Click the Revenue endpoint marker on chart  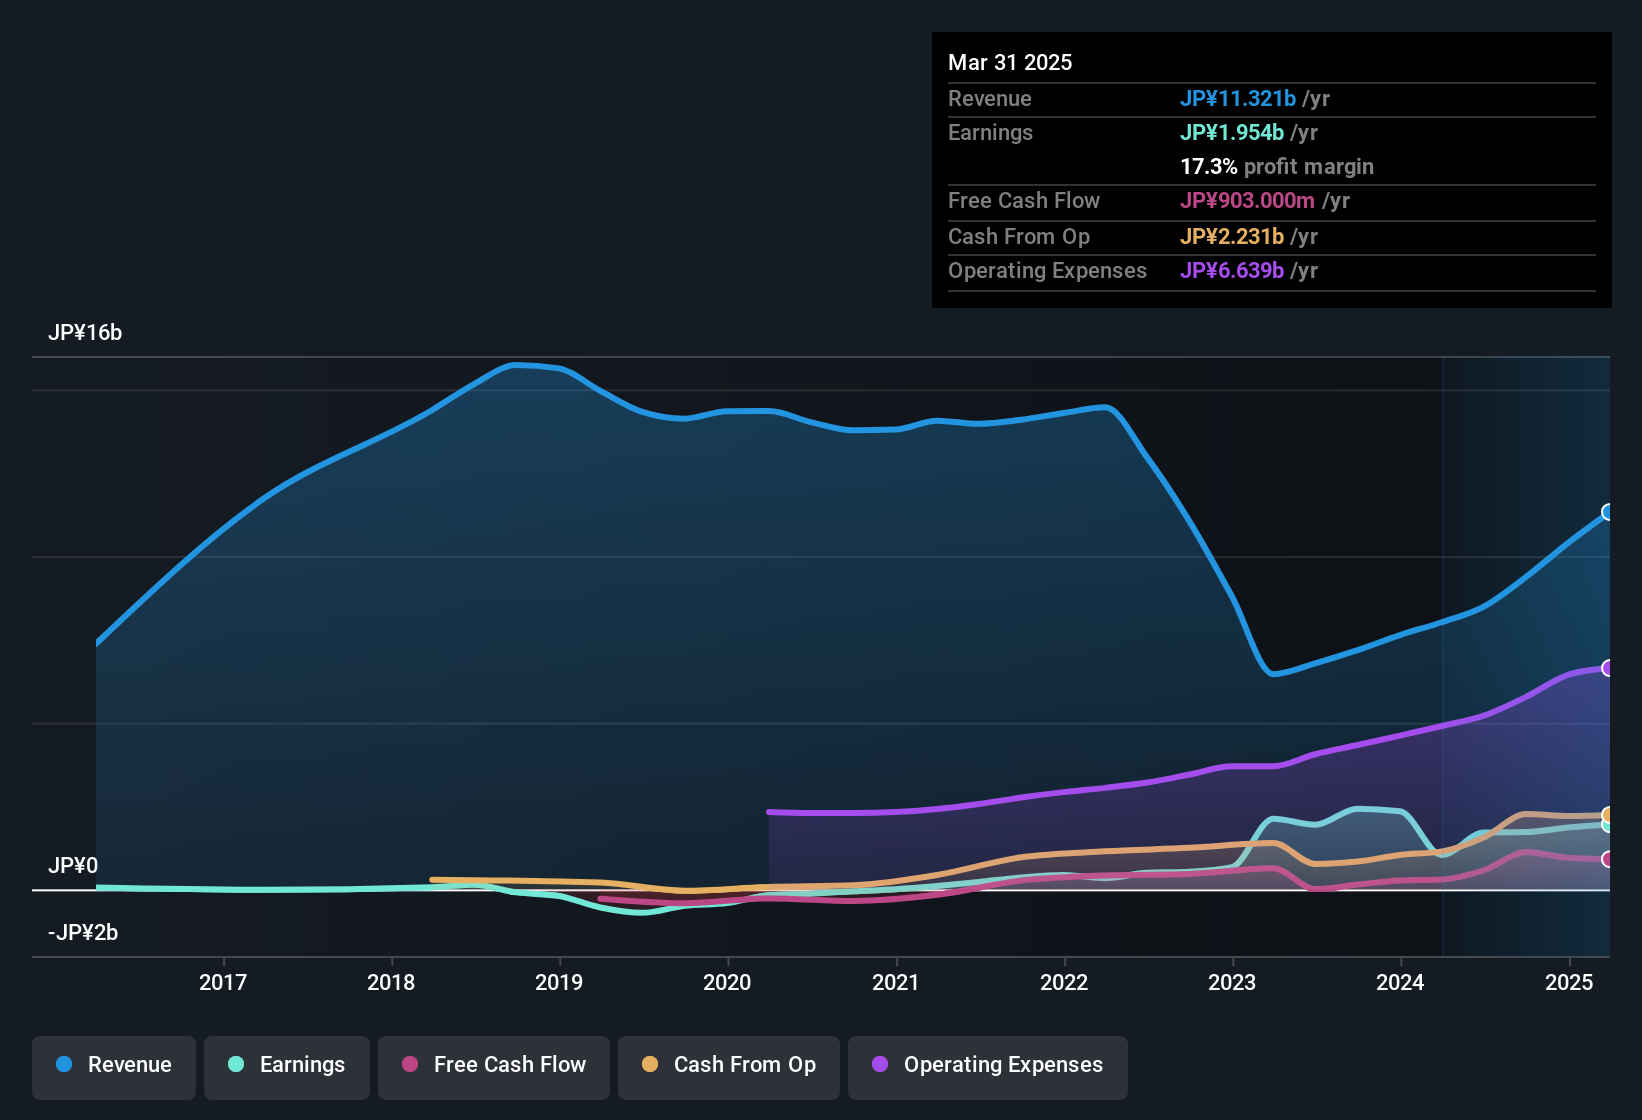(1608, 512)
